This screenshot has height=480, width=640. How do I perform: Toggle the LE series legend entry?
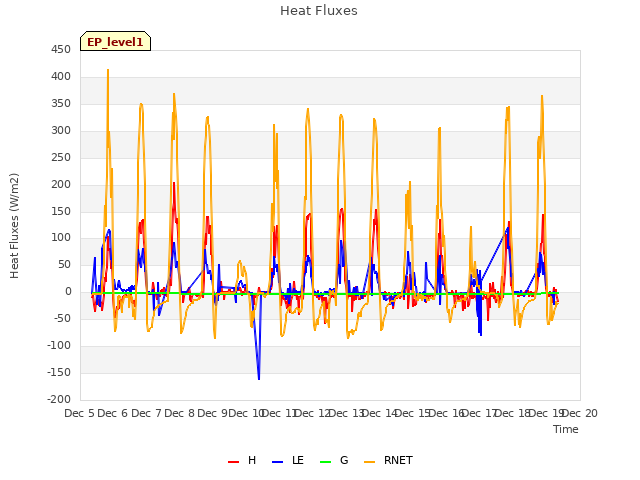point(288,460)
